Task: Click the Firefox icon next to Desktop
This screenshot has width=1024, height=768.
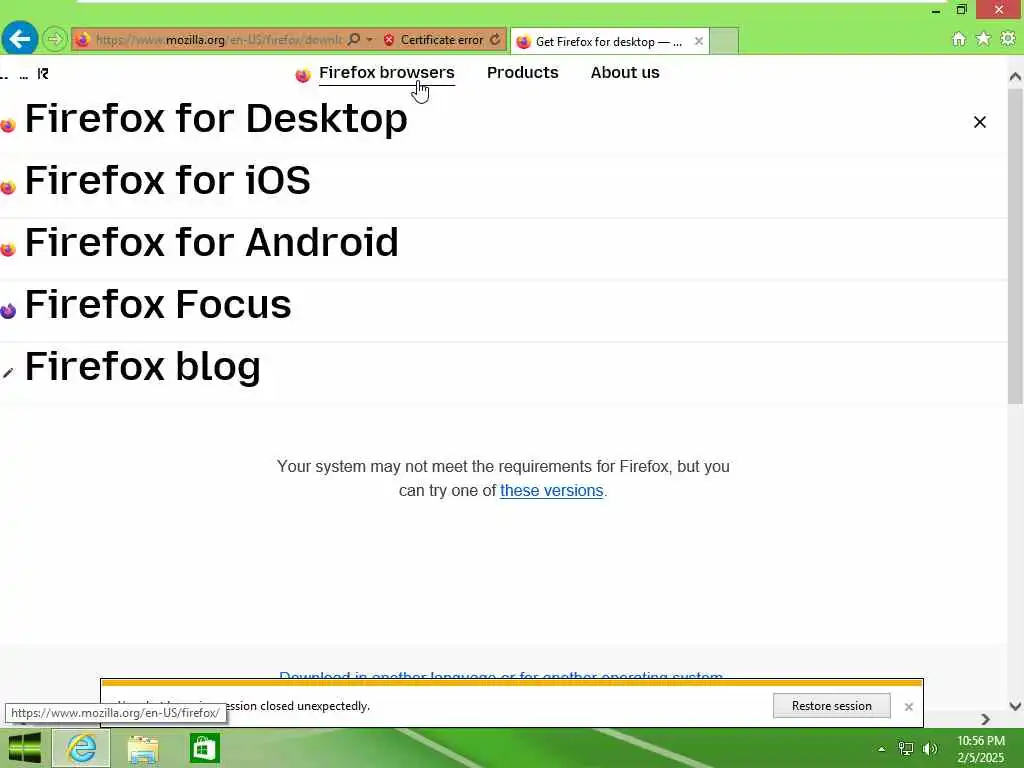Action: (x=8, y=125)
